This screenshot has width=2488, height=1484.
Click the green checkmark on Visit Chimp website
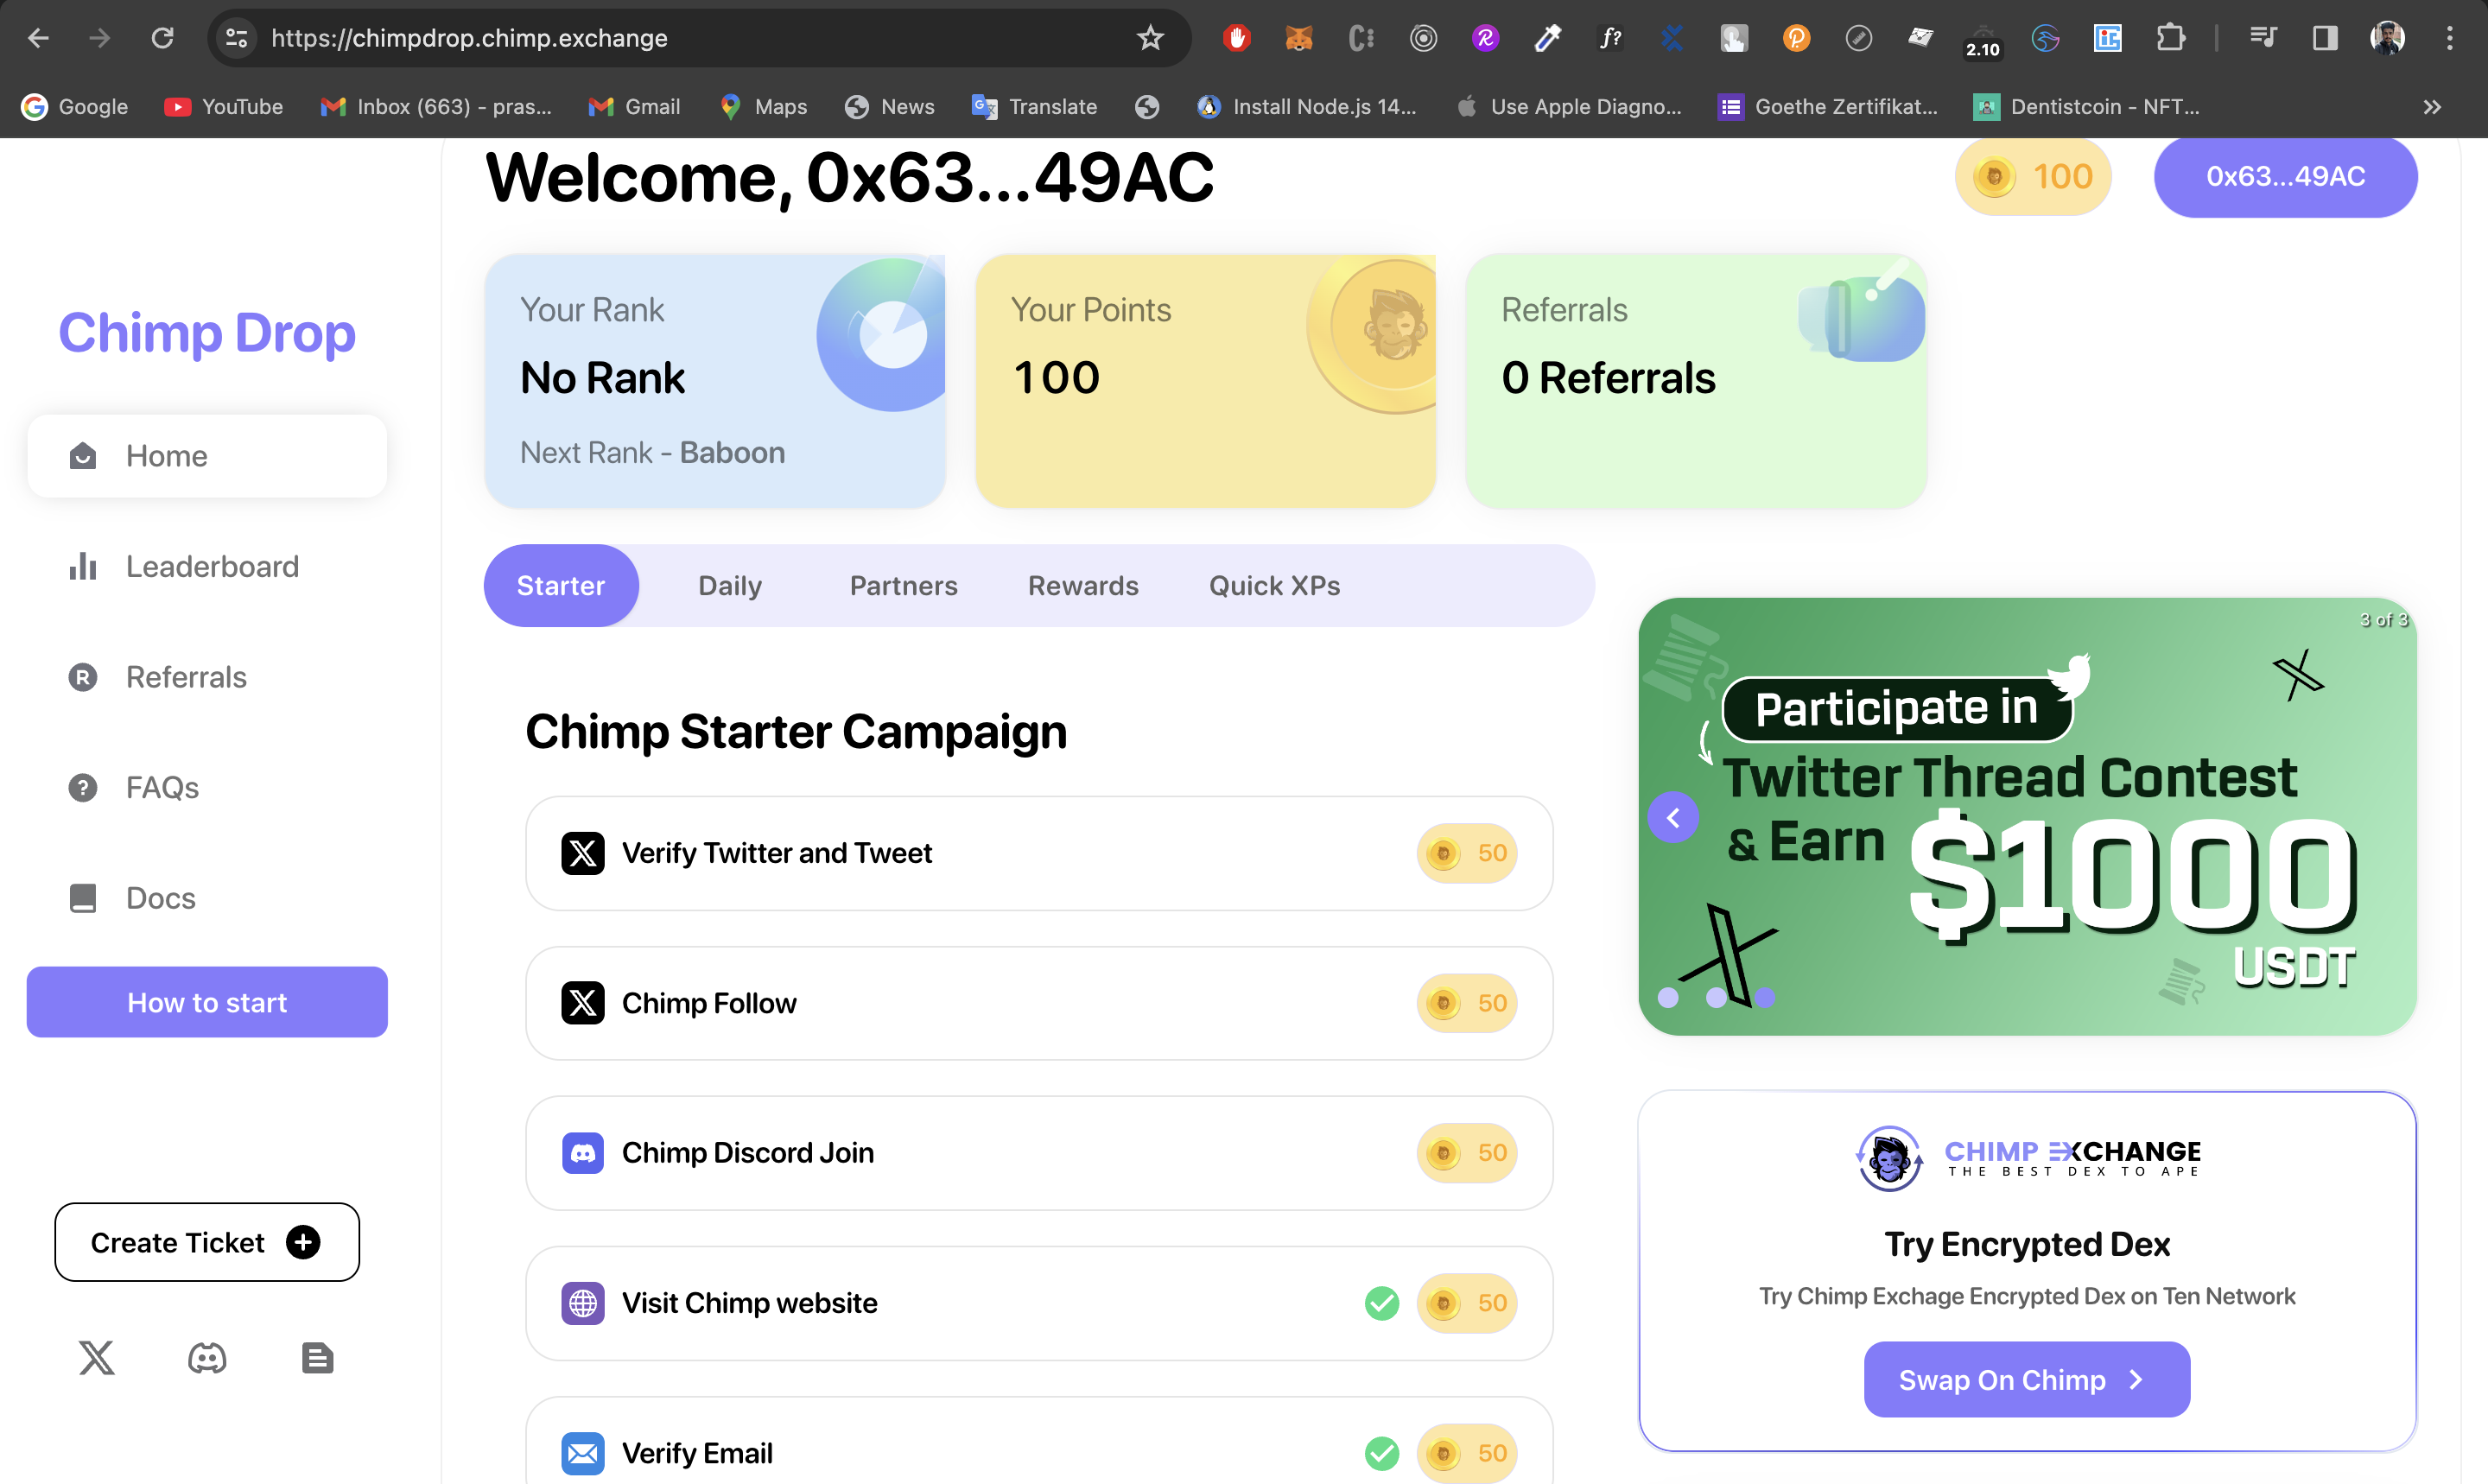click(x=1381, y=1303)
